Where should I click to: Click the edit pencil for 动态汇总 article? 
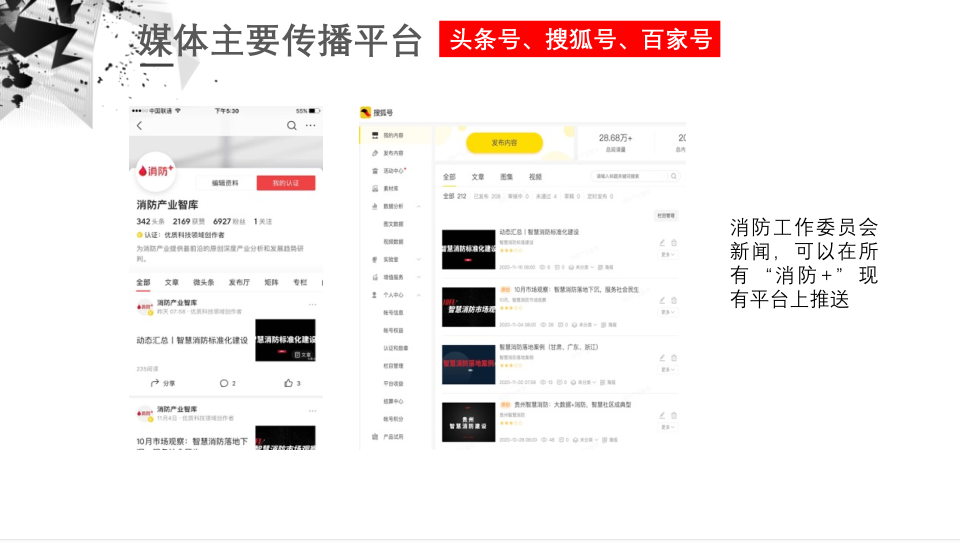click(x=662, y=243)
